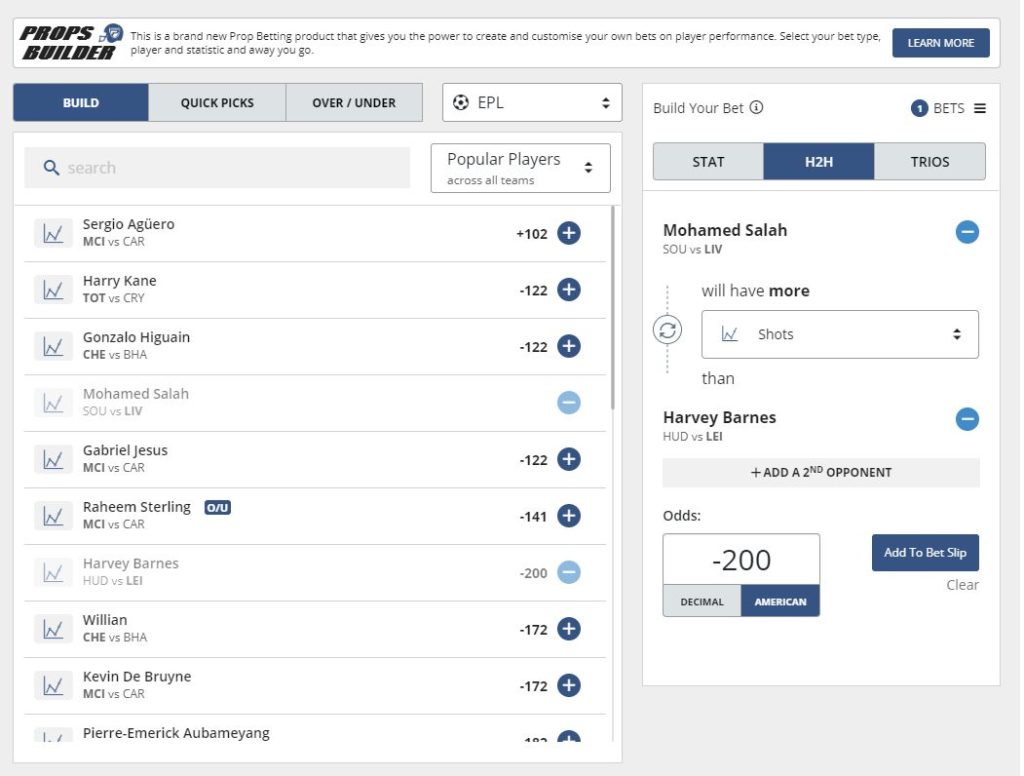Remove Harvey Barnes from Build Your Bet
The width and height of the screenshot is (1024, 776).
click(967, 419)
